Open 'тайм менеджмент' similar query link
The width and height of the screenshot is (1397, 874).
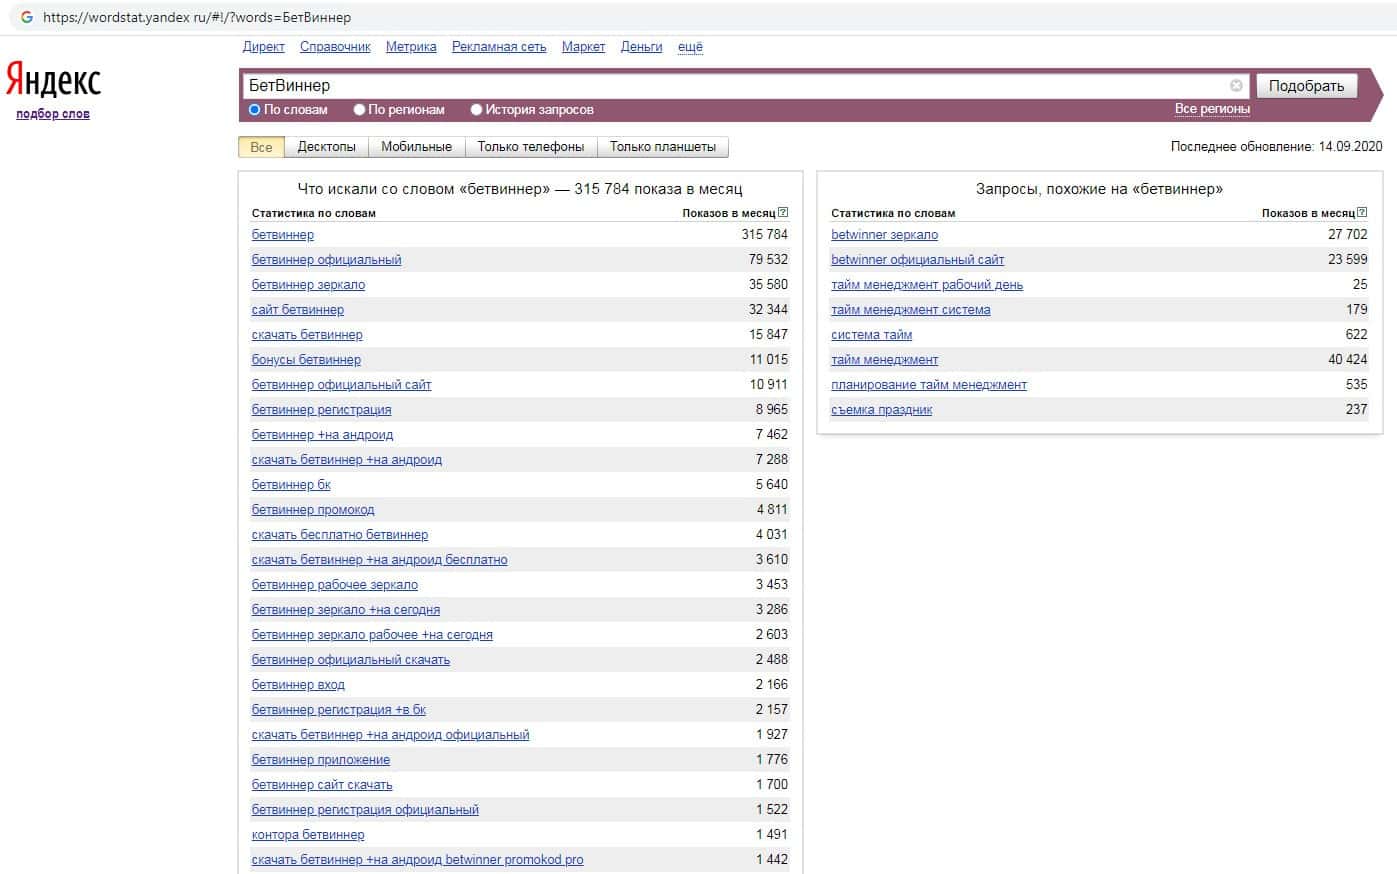[x=884, y=360]
